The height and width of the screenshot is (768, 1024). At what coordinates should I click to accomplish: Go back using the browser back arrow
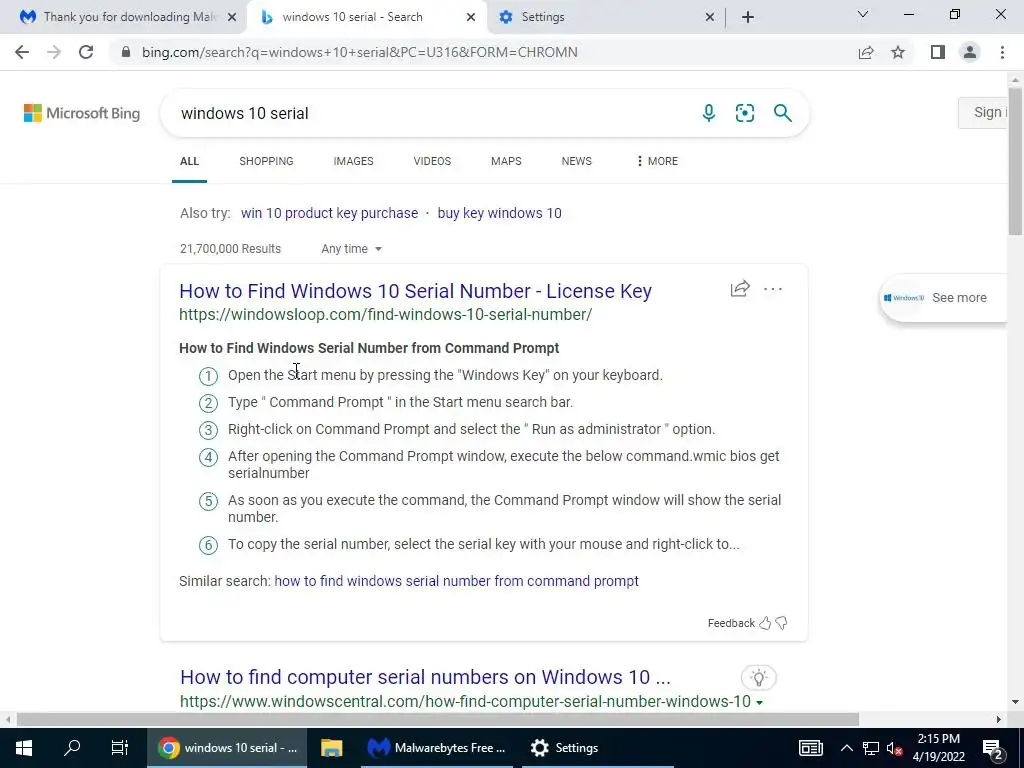(22, 52)
